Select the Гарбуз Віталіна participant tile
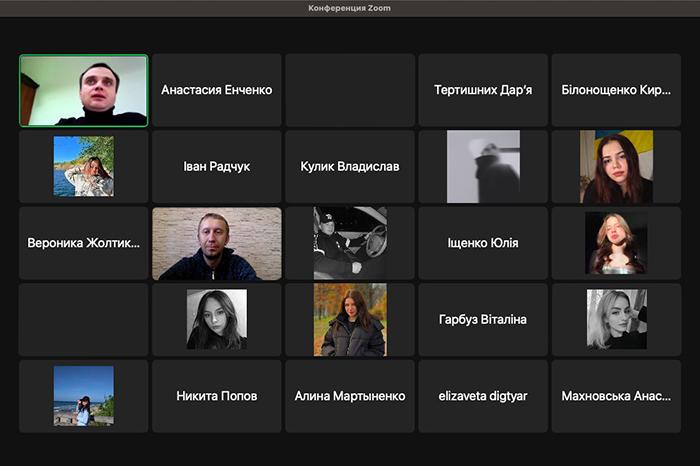 click(x=483, y=319)
